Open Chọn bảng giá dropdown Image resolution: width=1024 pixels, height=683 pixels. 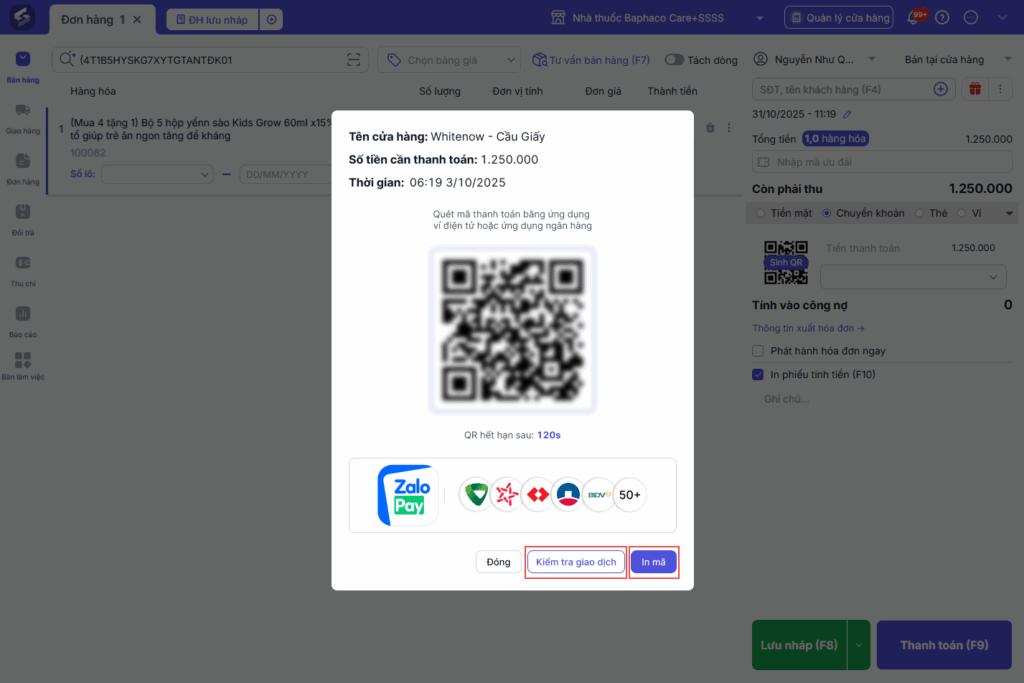coord(449,59)
